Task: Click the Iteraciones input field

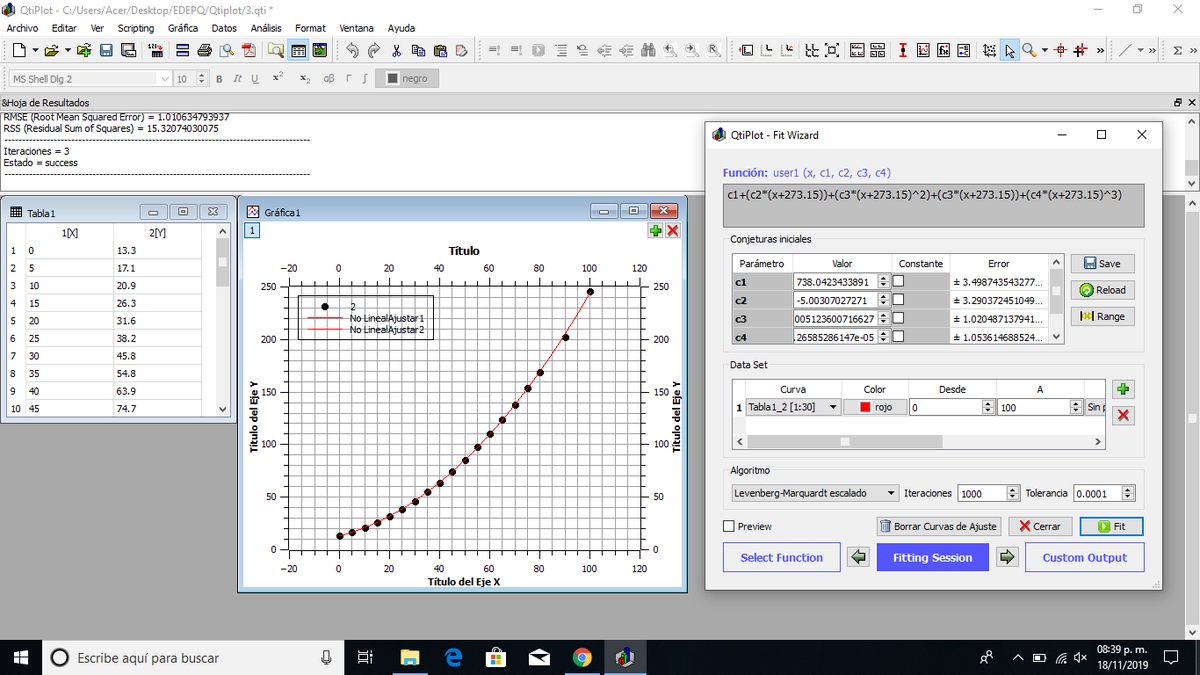Action: pyautogui.click(x=983, y=493)
